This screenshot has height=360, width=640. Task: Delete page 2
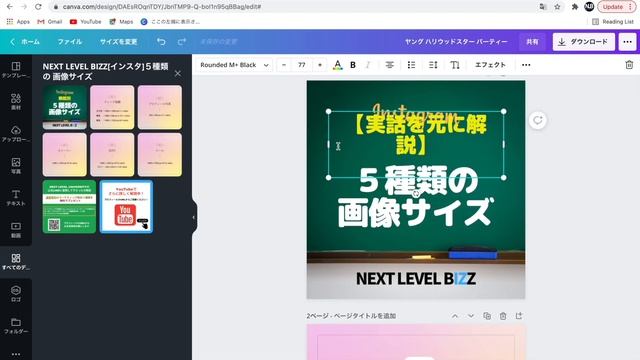[503, 316]
